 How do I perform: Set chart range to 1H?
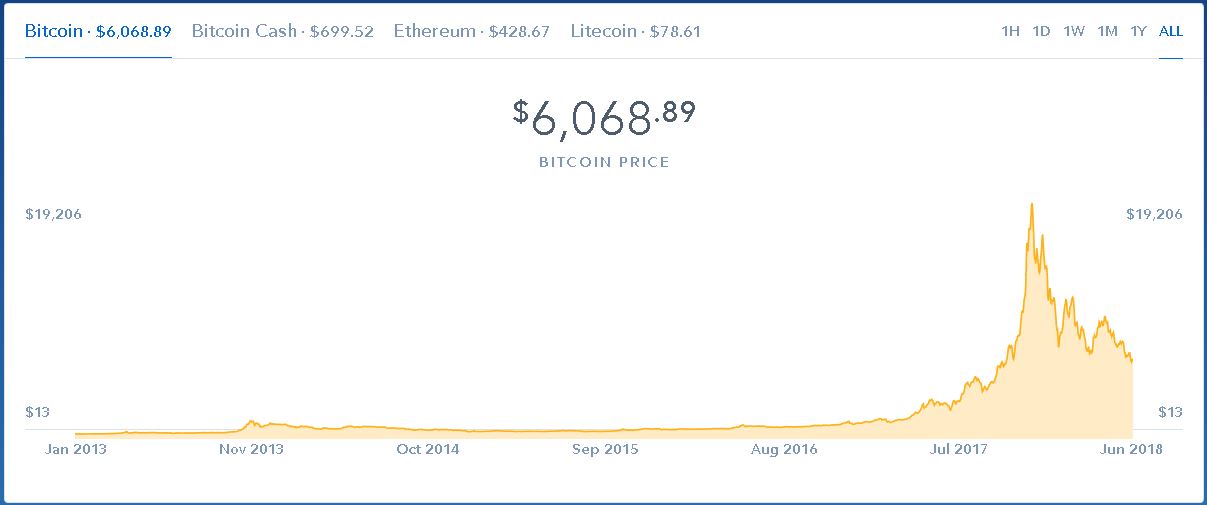pyautogui.click(x=1010, y=31)
